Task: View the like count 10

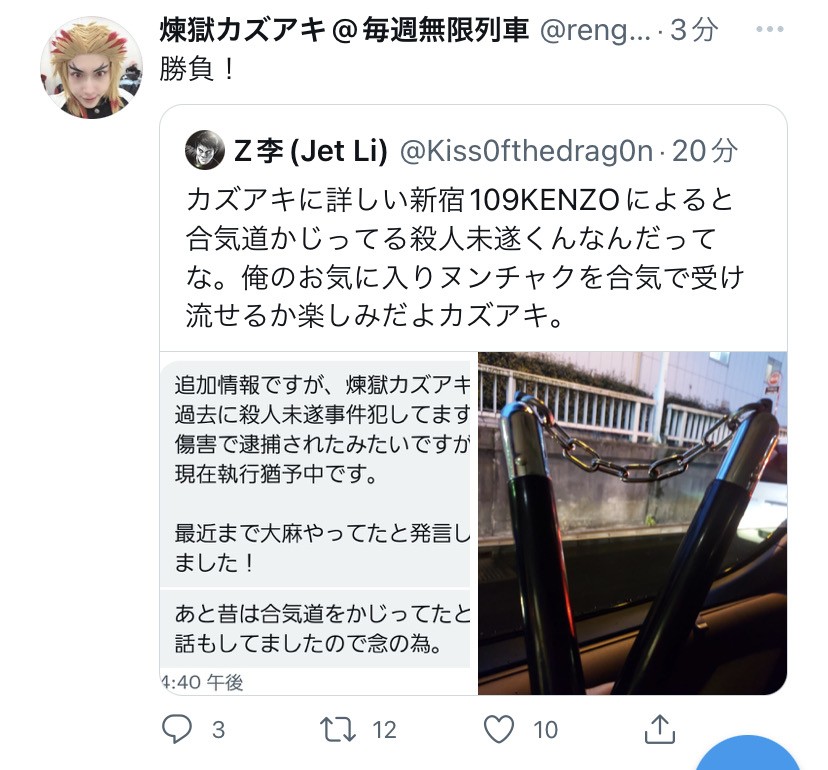Action: (545, 730)
